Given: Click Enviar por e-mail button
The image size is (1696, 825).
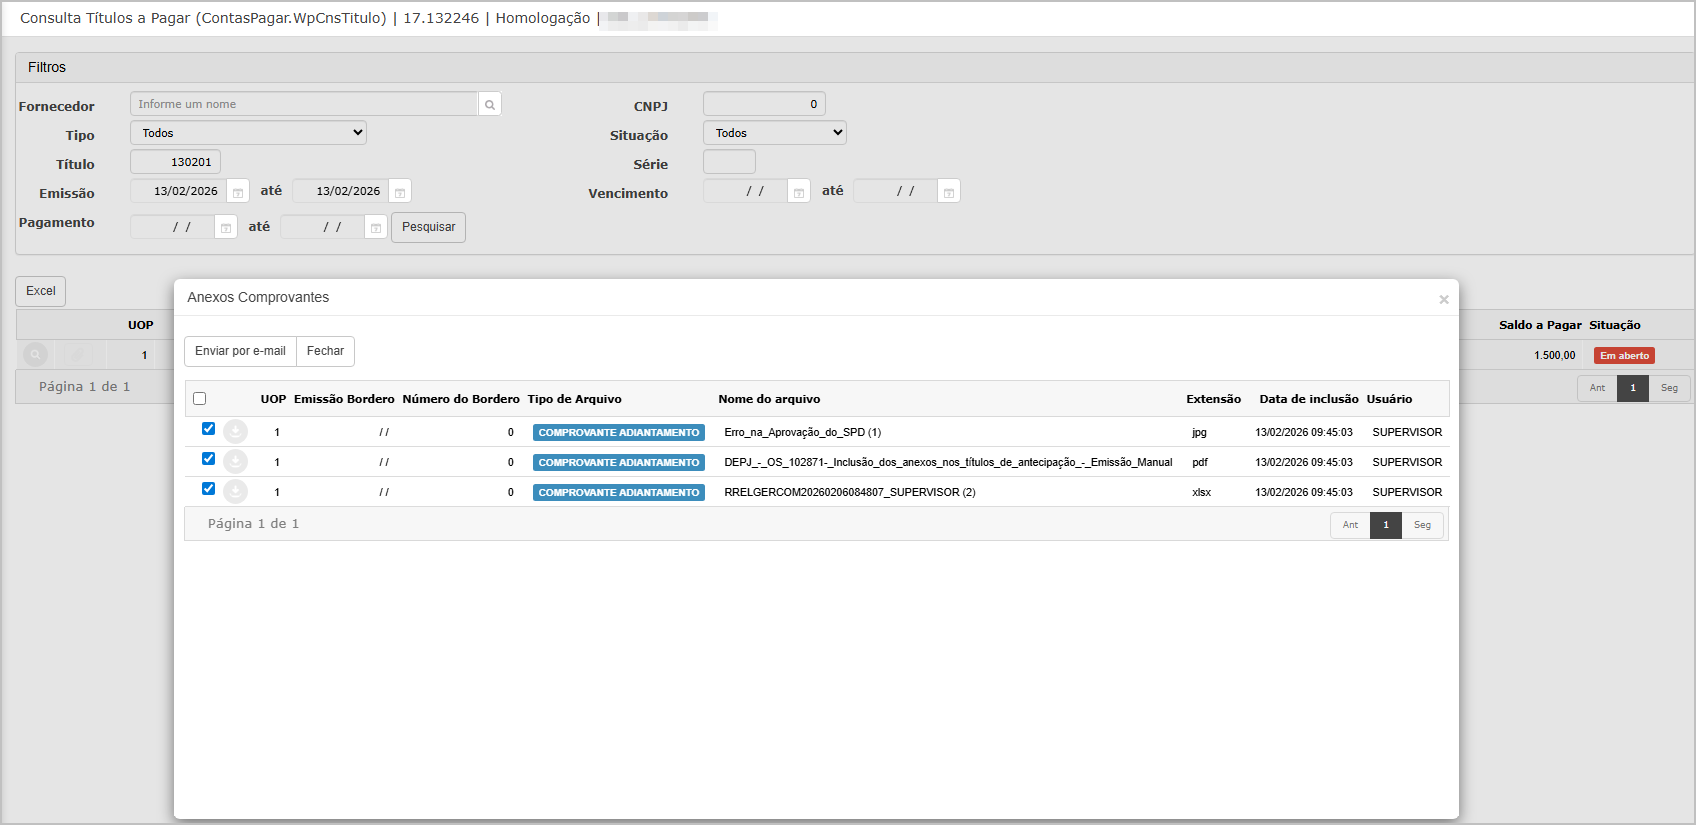Looking at the screenshot, I should (x=240, y=351).
